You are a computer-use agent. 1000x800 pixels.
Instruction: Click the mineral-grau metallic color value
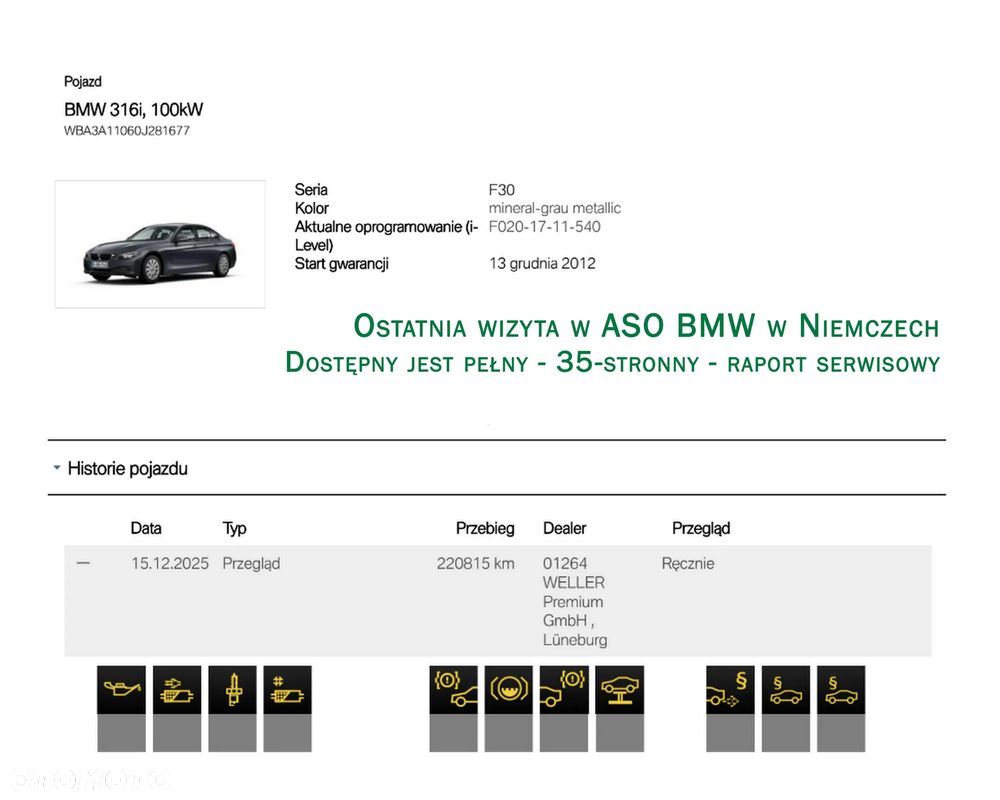click(x=555, y=209)
